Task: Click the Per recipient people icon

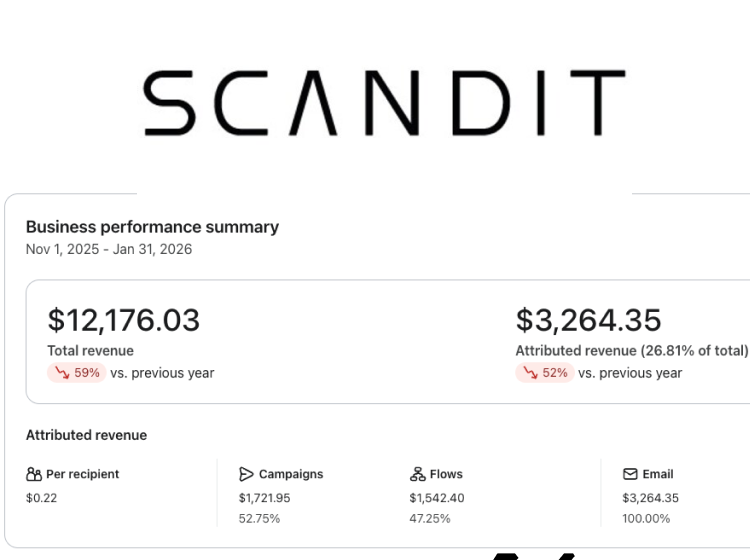Action: [x=34, y=474]
